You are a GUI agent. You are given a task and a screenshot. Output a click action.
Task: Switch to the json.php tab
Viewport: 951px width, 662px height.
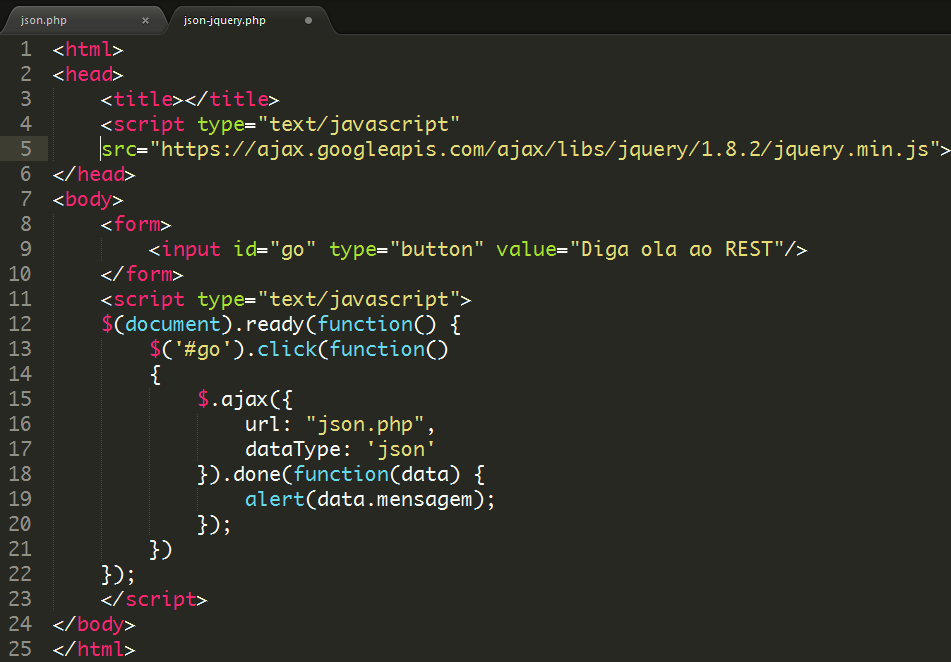click(45, 19)
